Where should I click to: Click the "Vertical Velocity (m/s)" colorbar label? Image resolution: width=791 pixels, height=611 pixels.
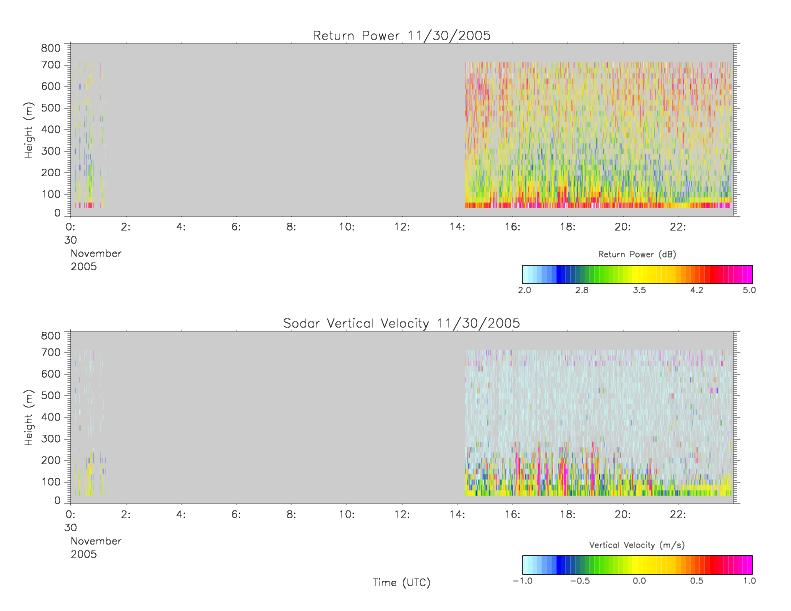(637, 545)
